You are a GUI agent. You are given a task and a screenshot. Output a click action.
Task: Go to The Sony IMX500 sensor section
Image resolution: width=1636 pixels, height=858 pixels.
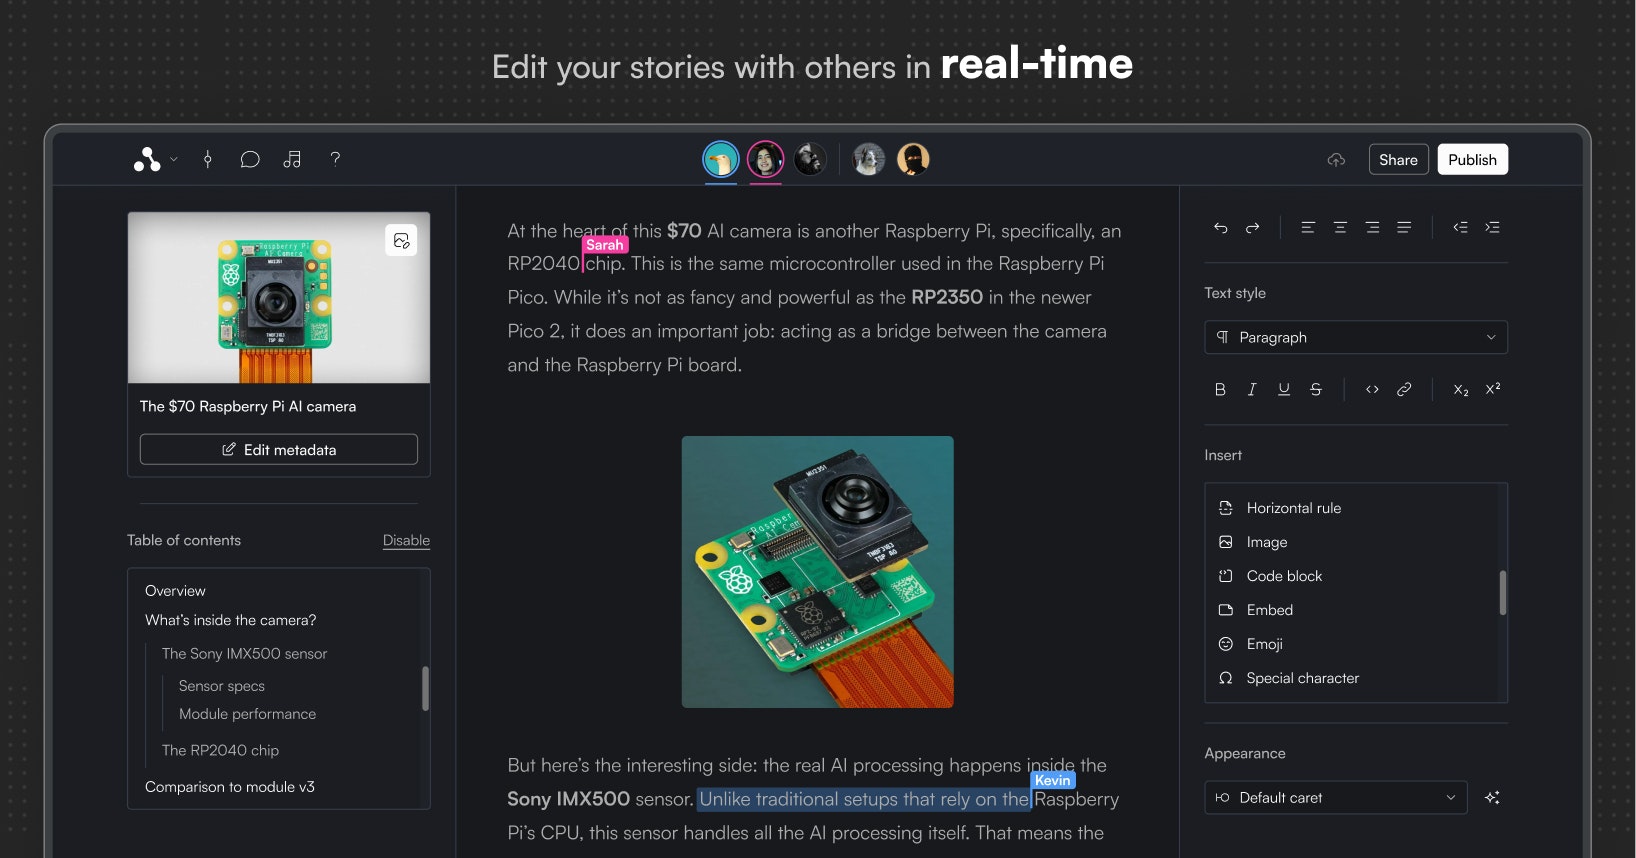tap(244, 654)
